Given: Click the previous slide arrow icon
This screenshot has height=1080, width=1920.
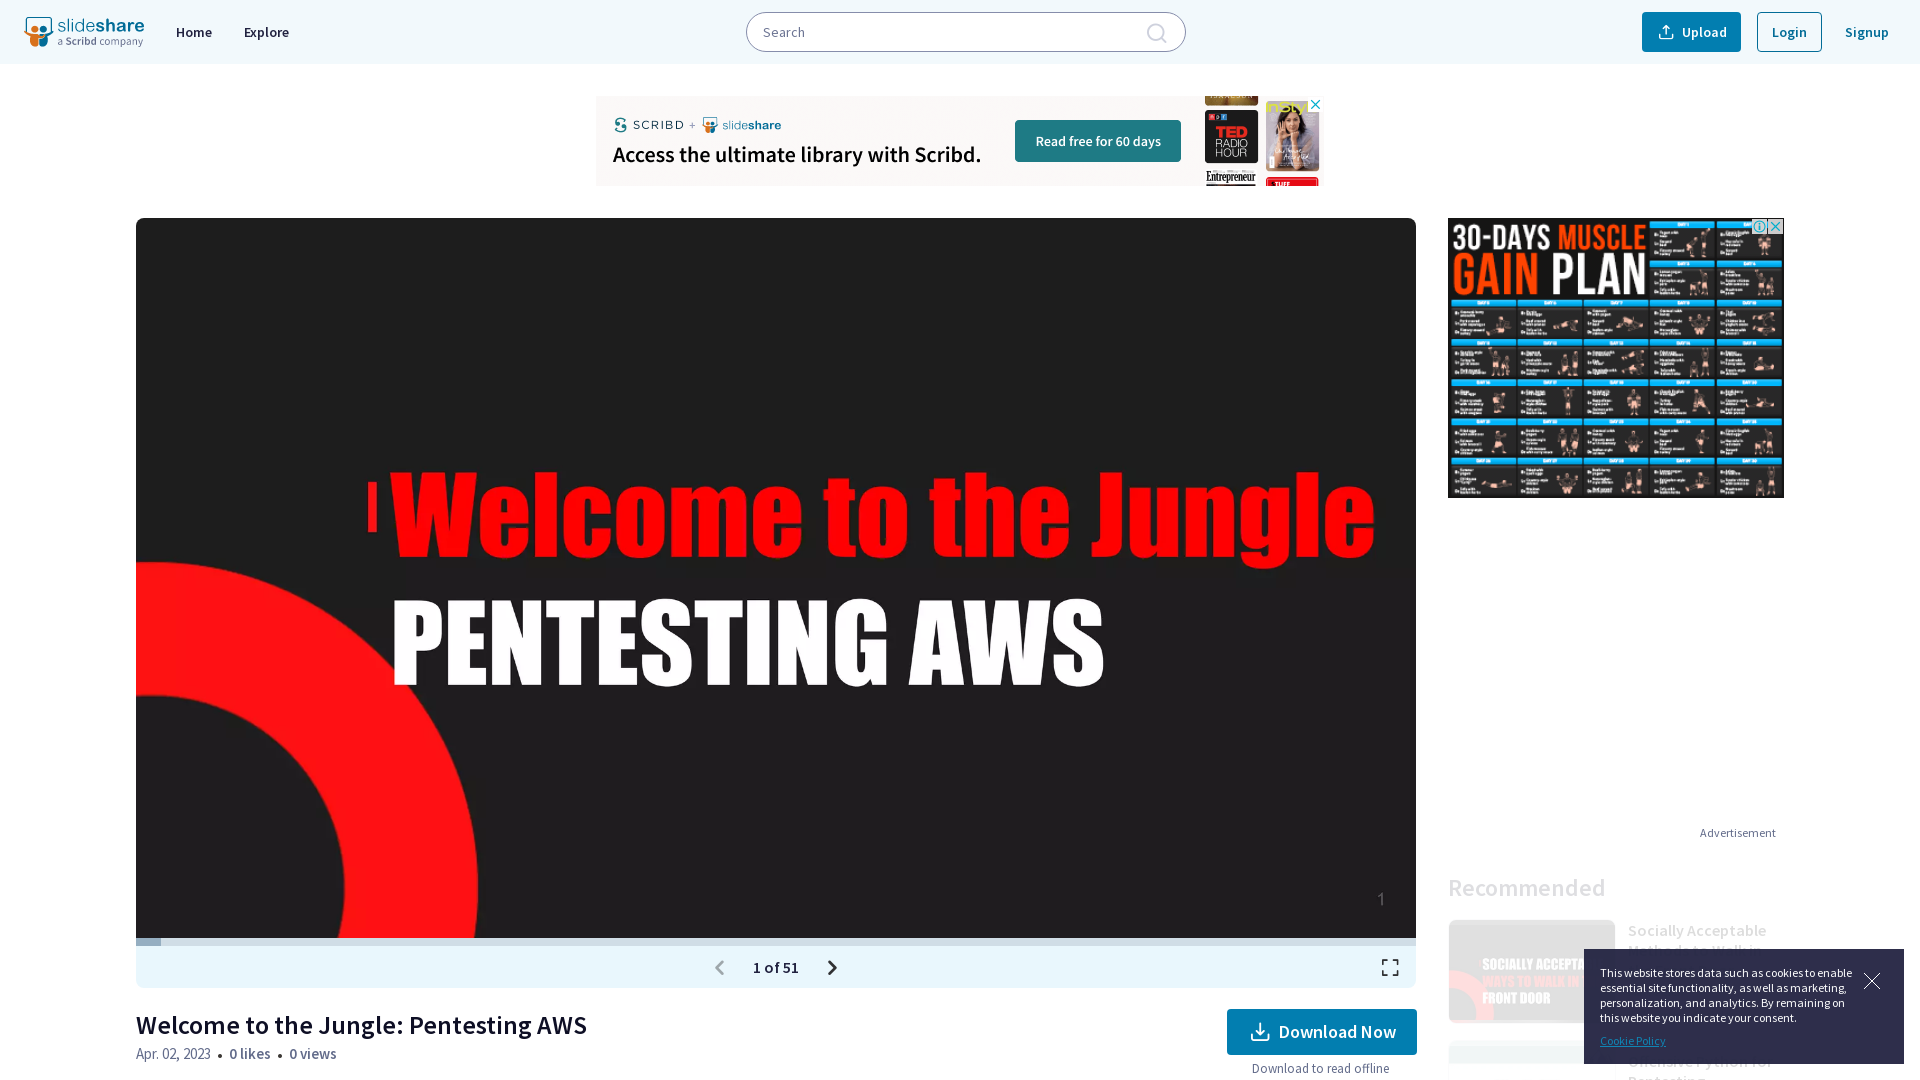Looking at the screenshot, I should [720, 967].
